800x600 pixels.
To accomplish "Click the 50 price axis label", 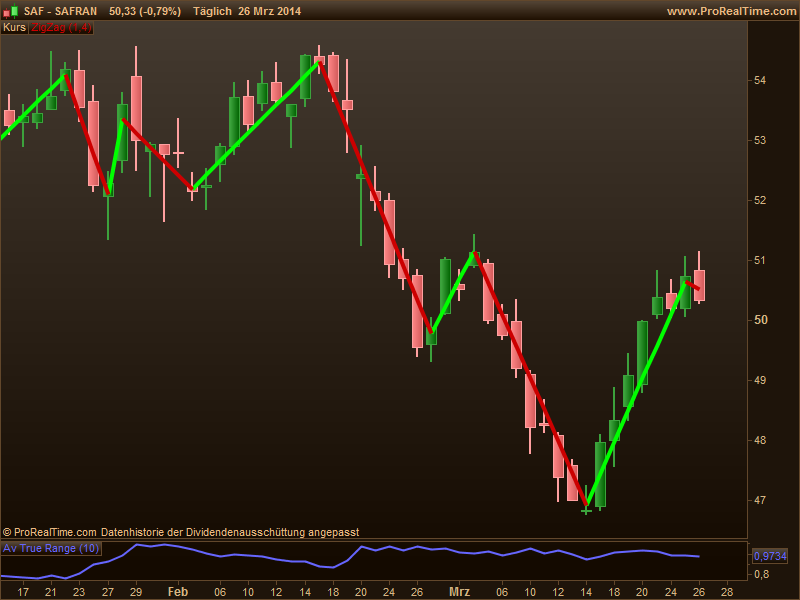I will click(x=760, y=320).
